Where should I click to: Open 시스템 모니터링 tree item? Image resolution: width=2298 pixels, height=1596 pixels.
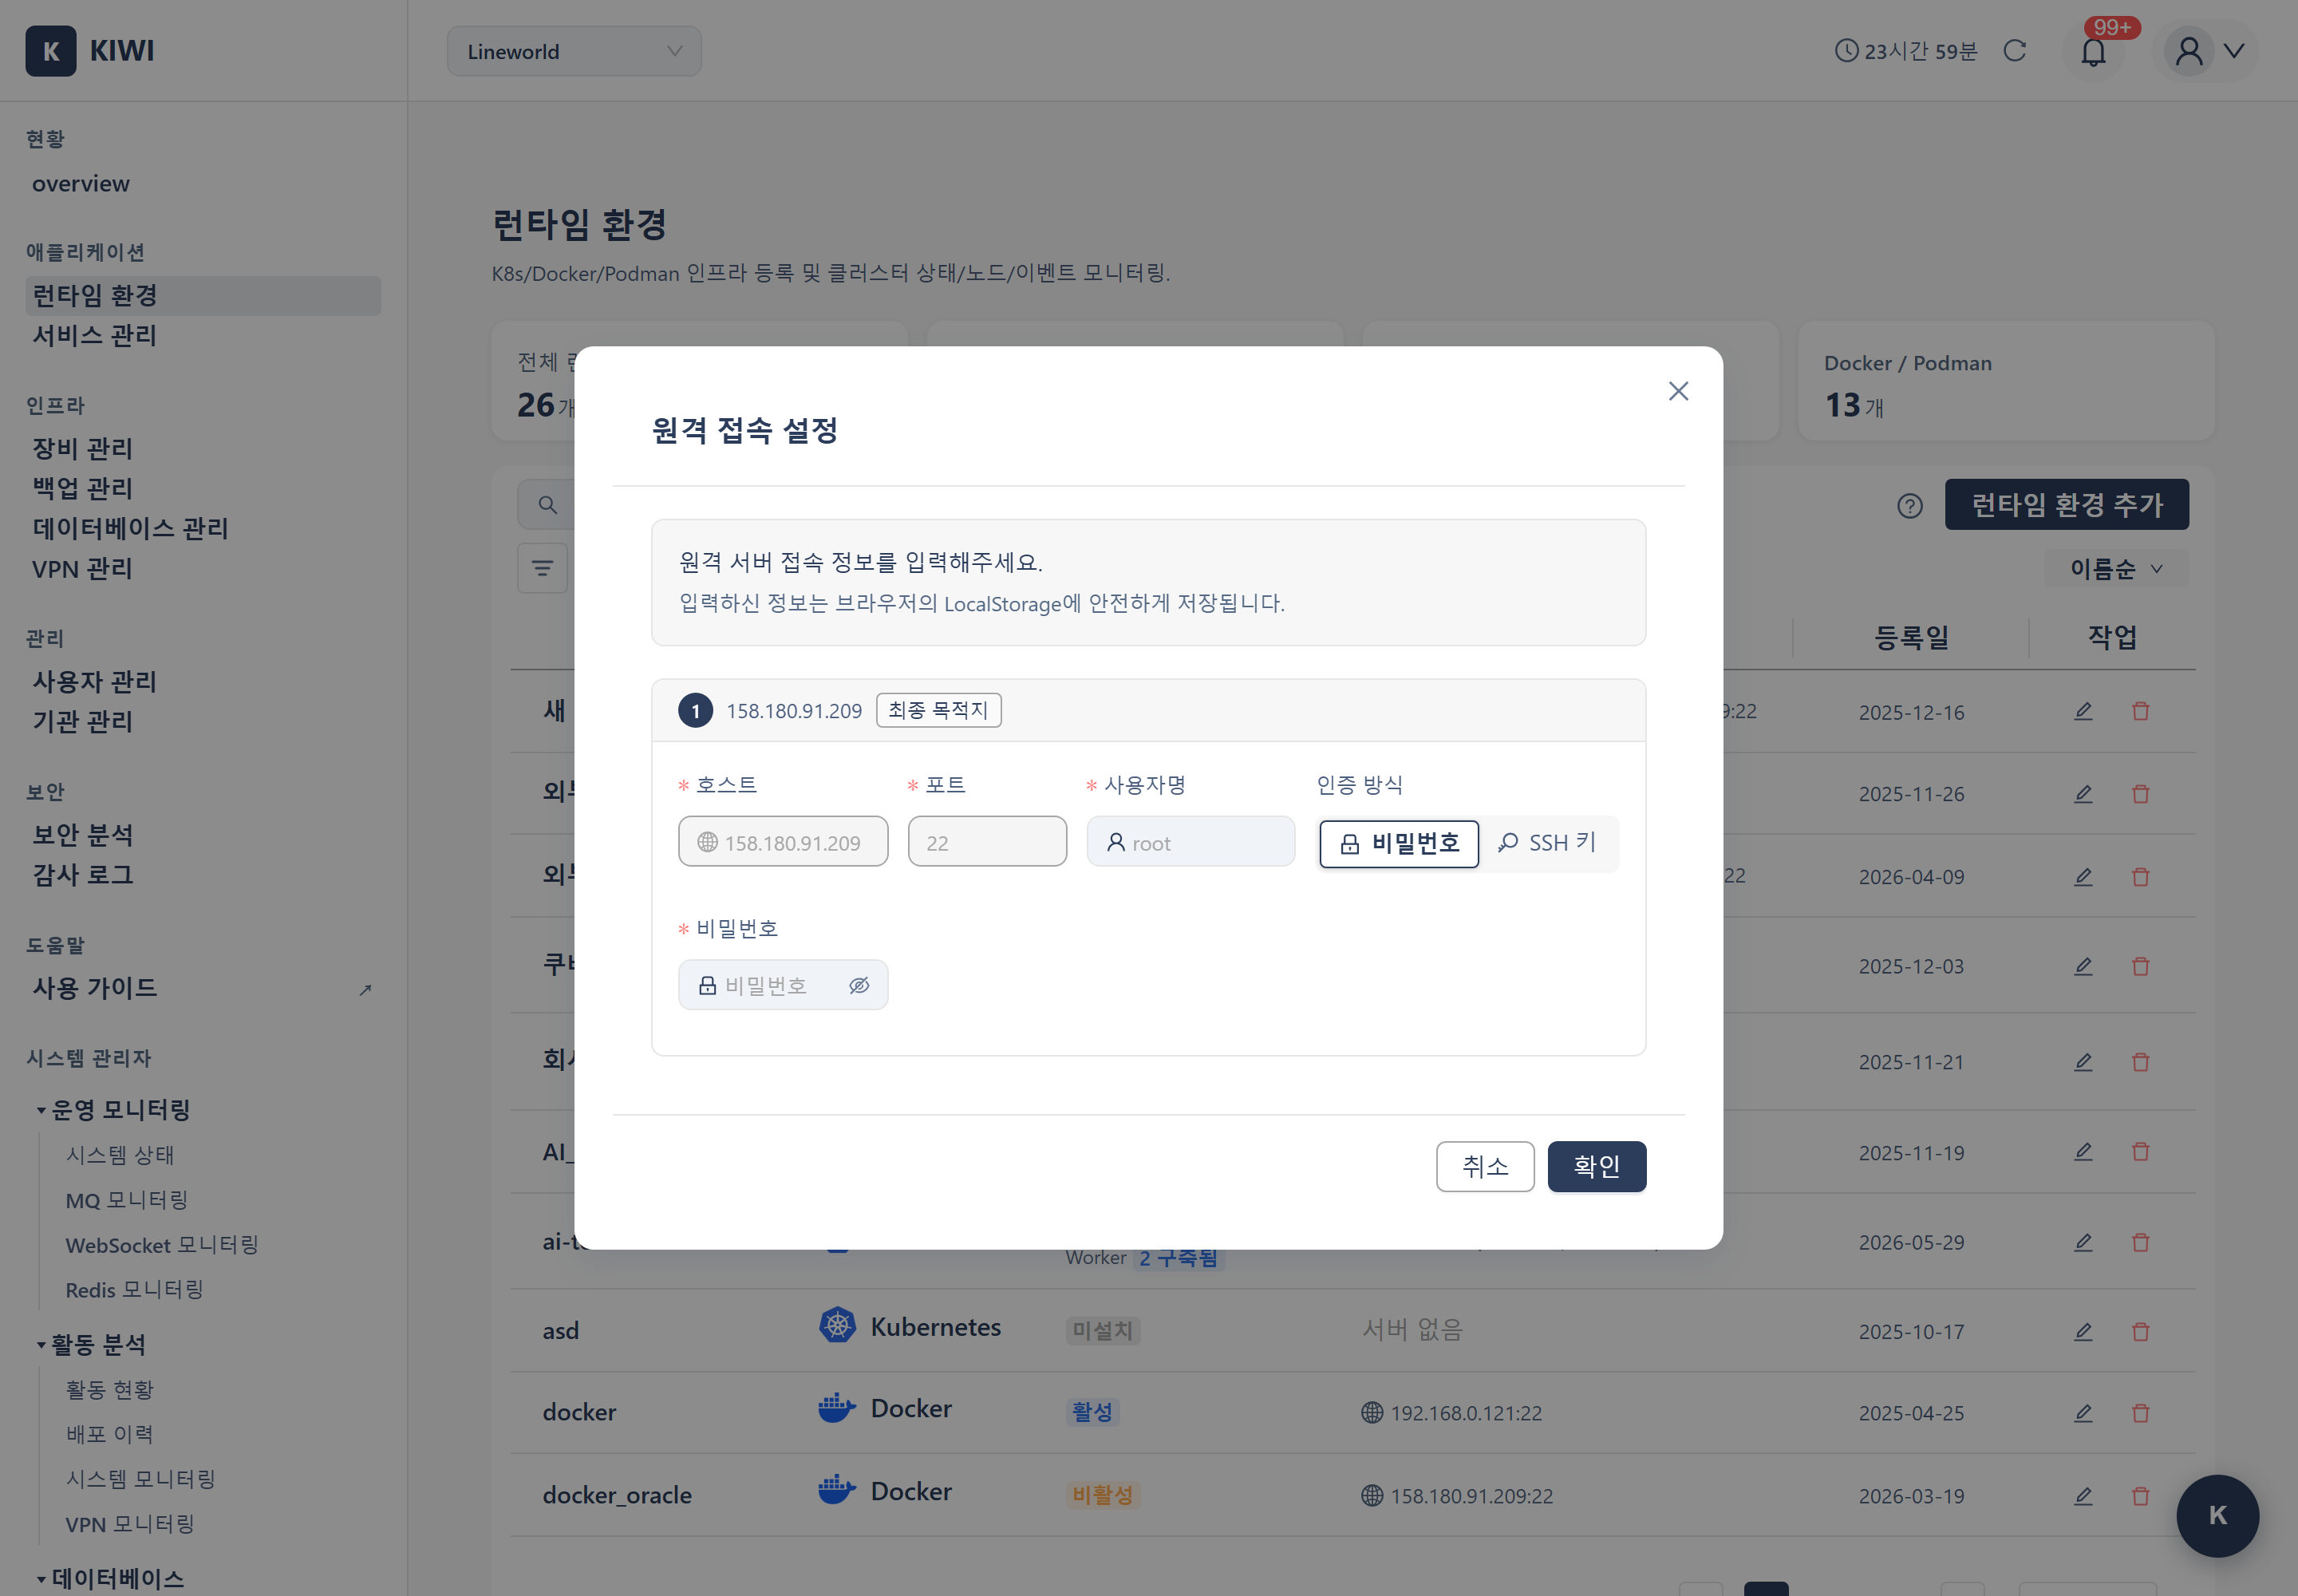click(141, 1479)
